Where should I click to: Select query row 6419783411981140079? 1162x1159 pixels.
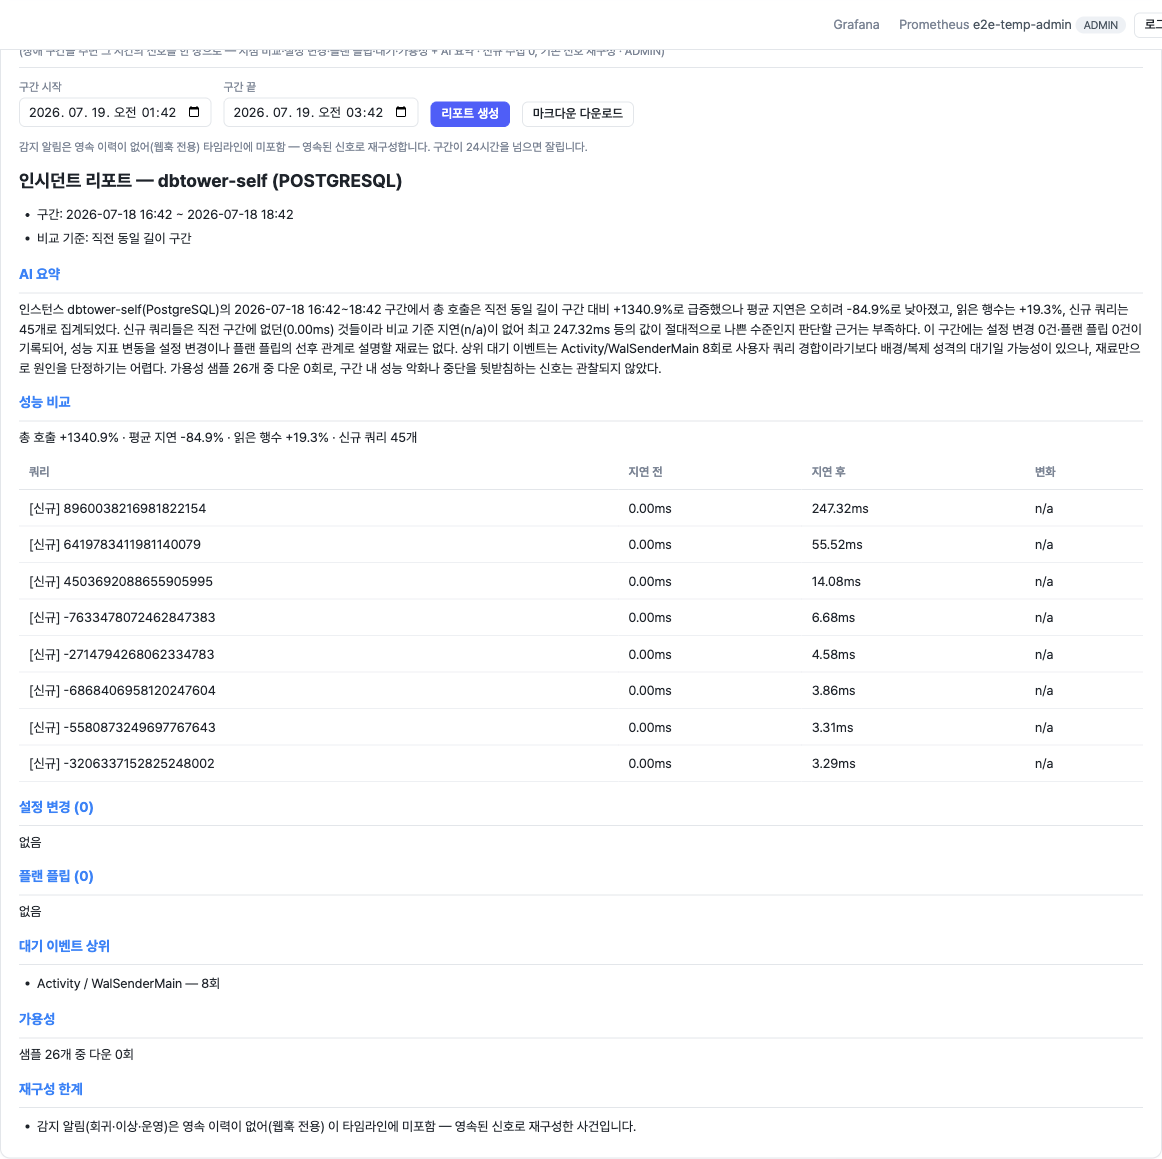coord(580,545)
